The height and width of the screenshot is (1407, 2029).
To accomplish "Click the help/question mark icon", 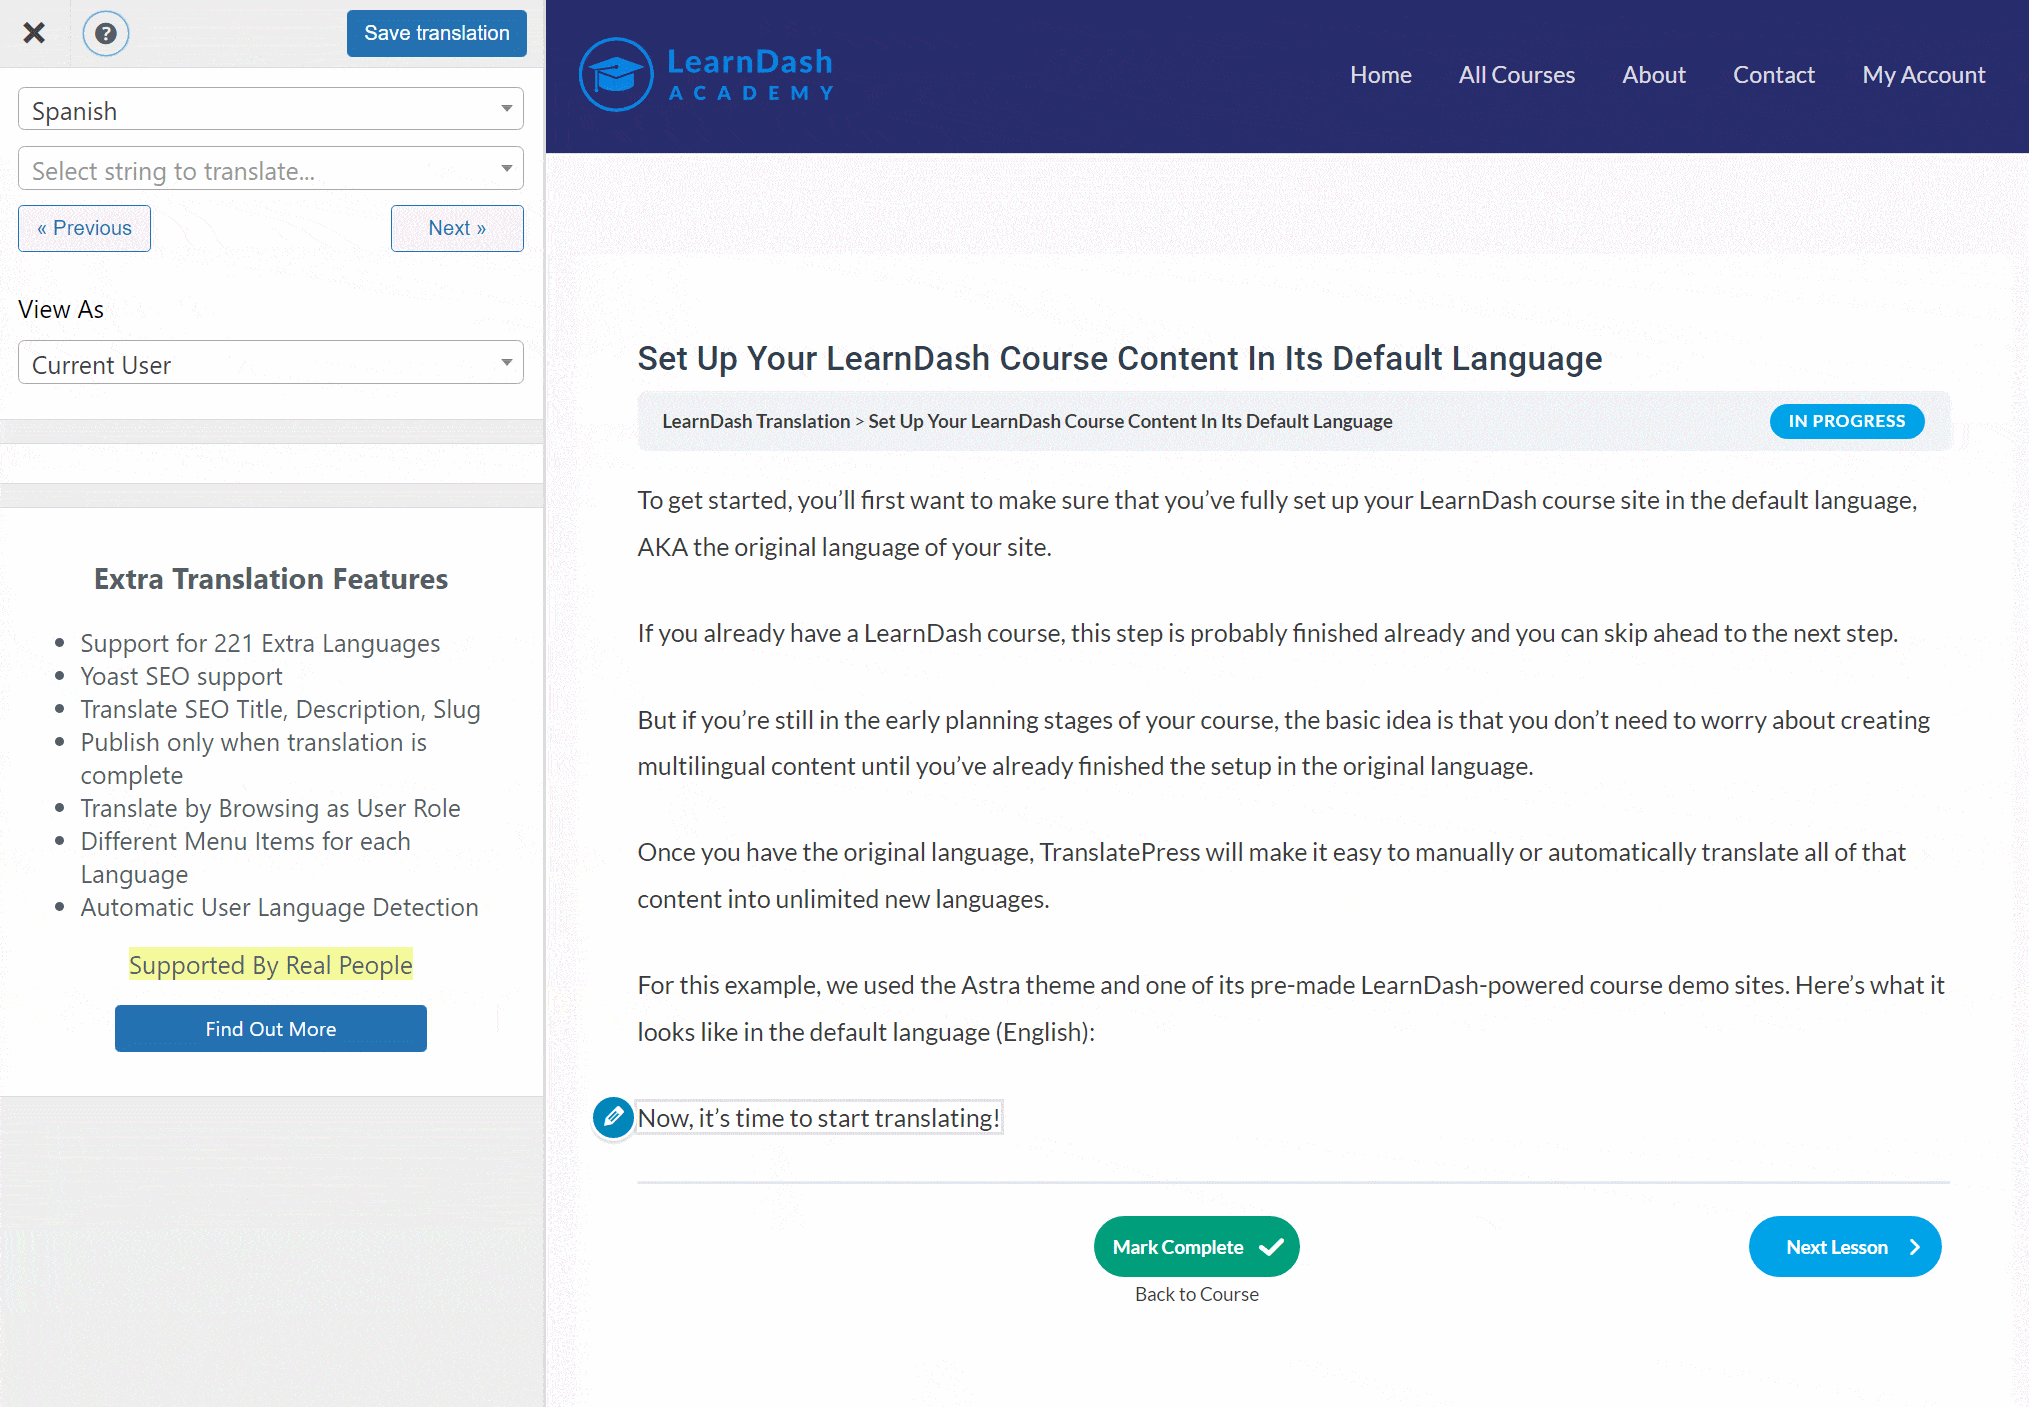I will pos(106,32).
